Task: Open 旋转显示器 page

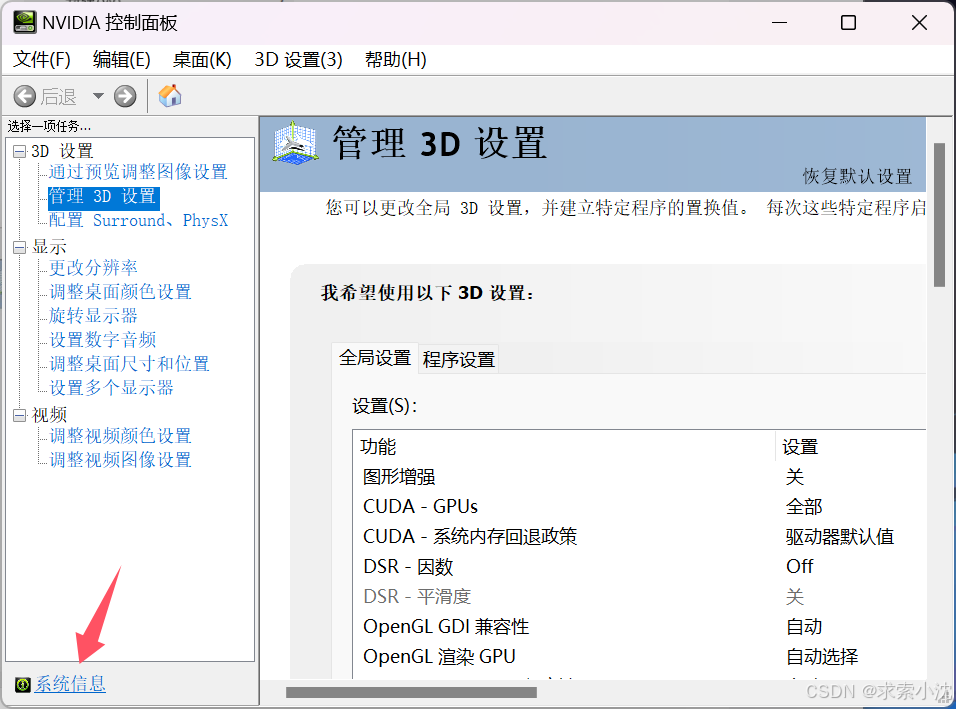Action: [x=93, y=316]
